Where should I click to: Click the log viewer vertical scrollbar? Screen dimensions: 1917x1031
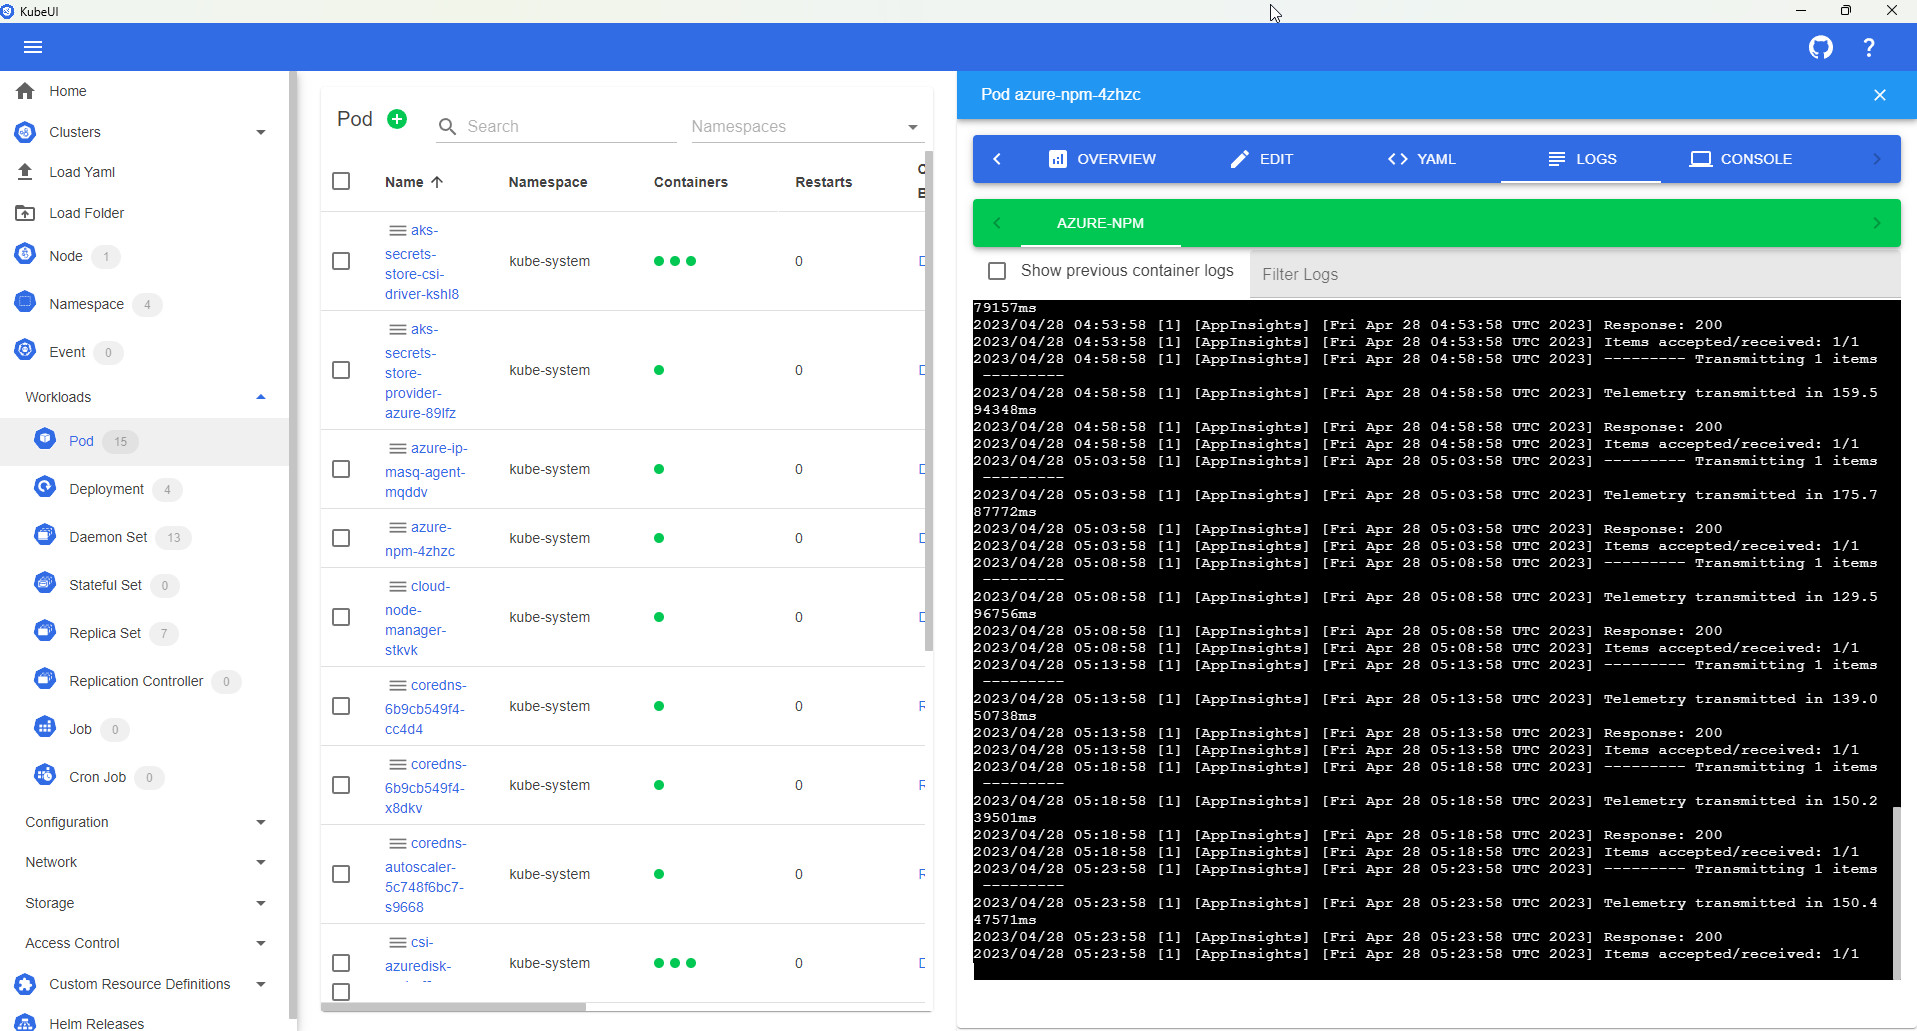point(1897,892)
